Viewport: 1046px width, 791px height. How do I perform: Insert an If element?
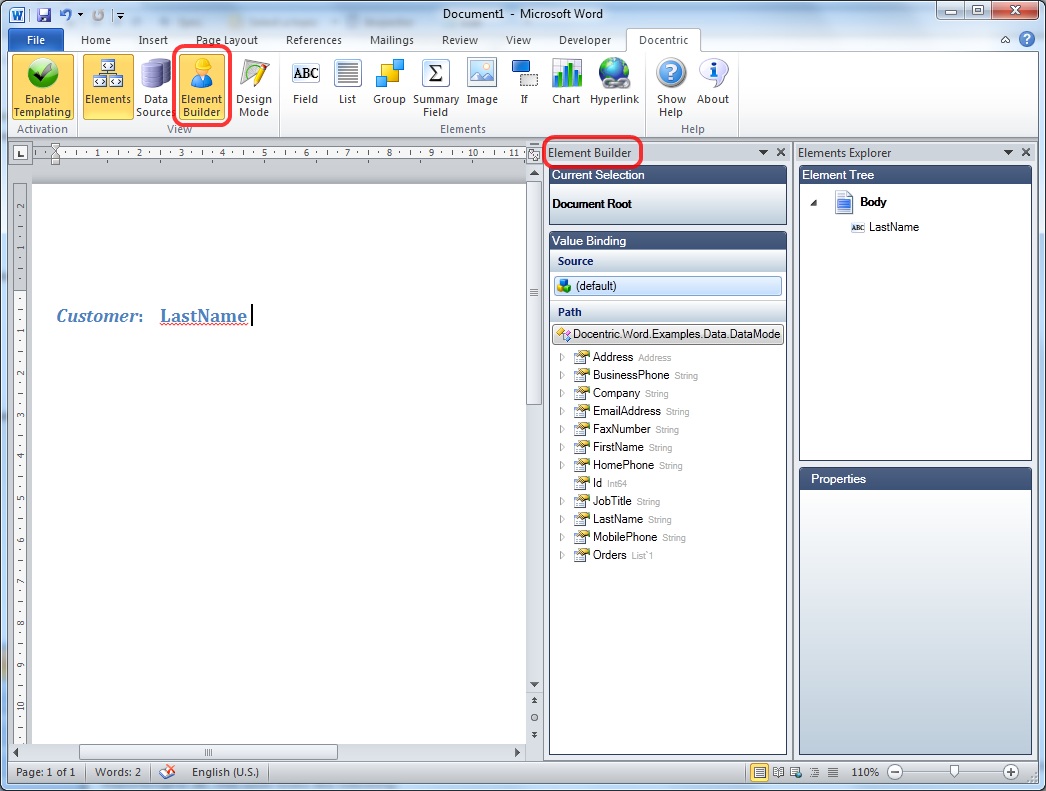(x=524, y=83)
